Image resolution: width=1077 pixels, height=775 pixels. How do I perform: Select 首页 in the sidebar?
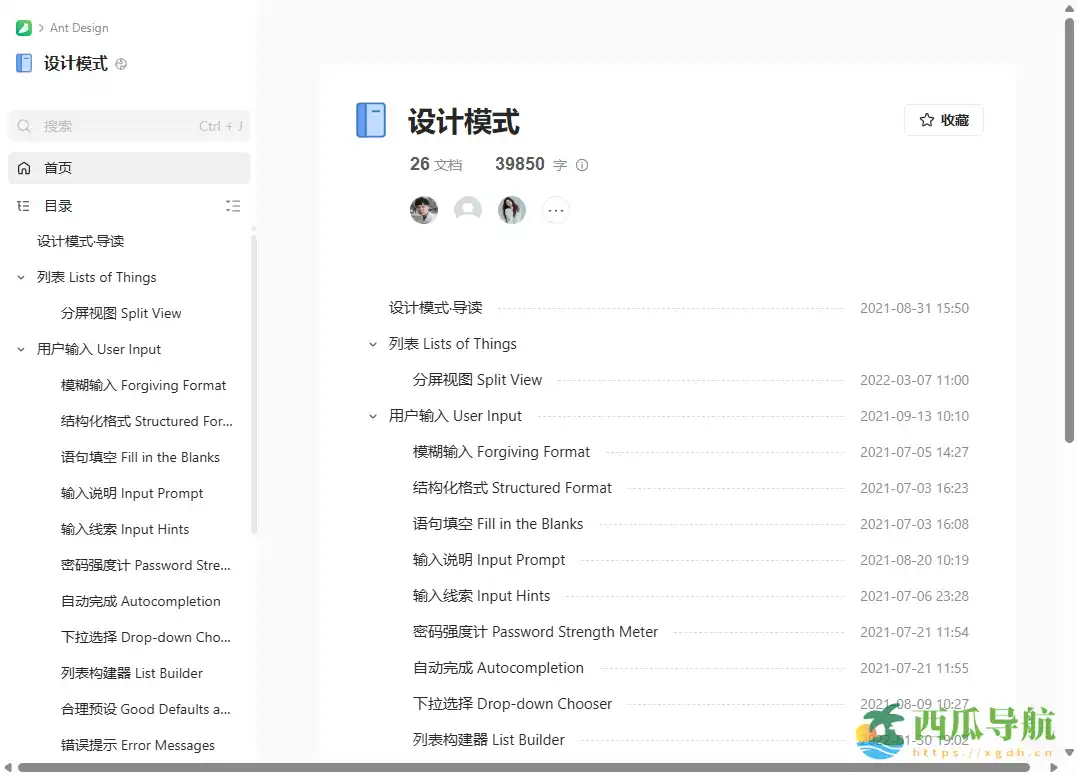click(x=57, y=168)
